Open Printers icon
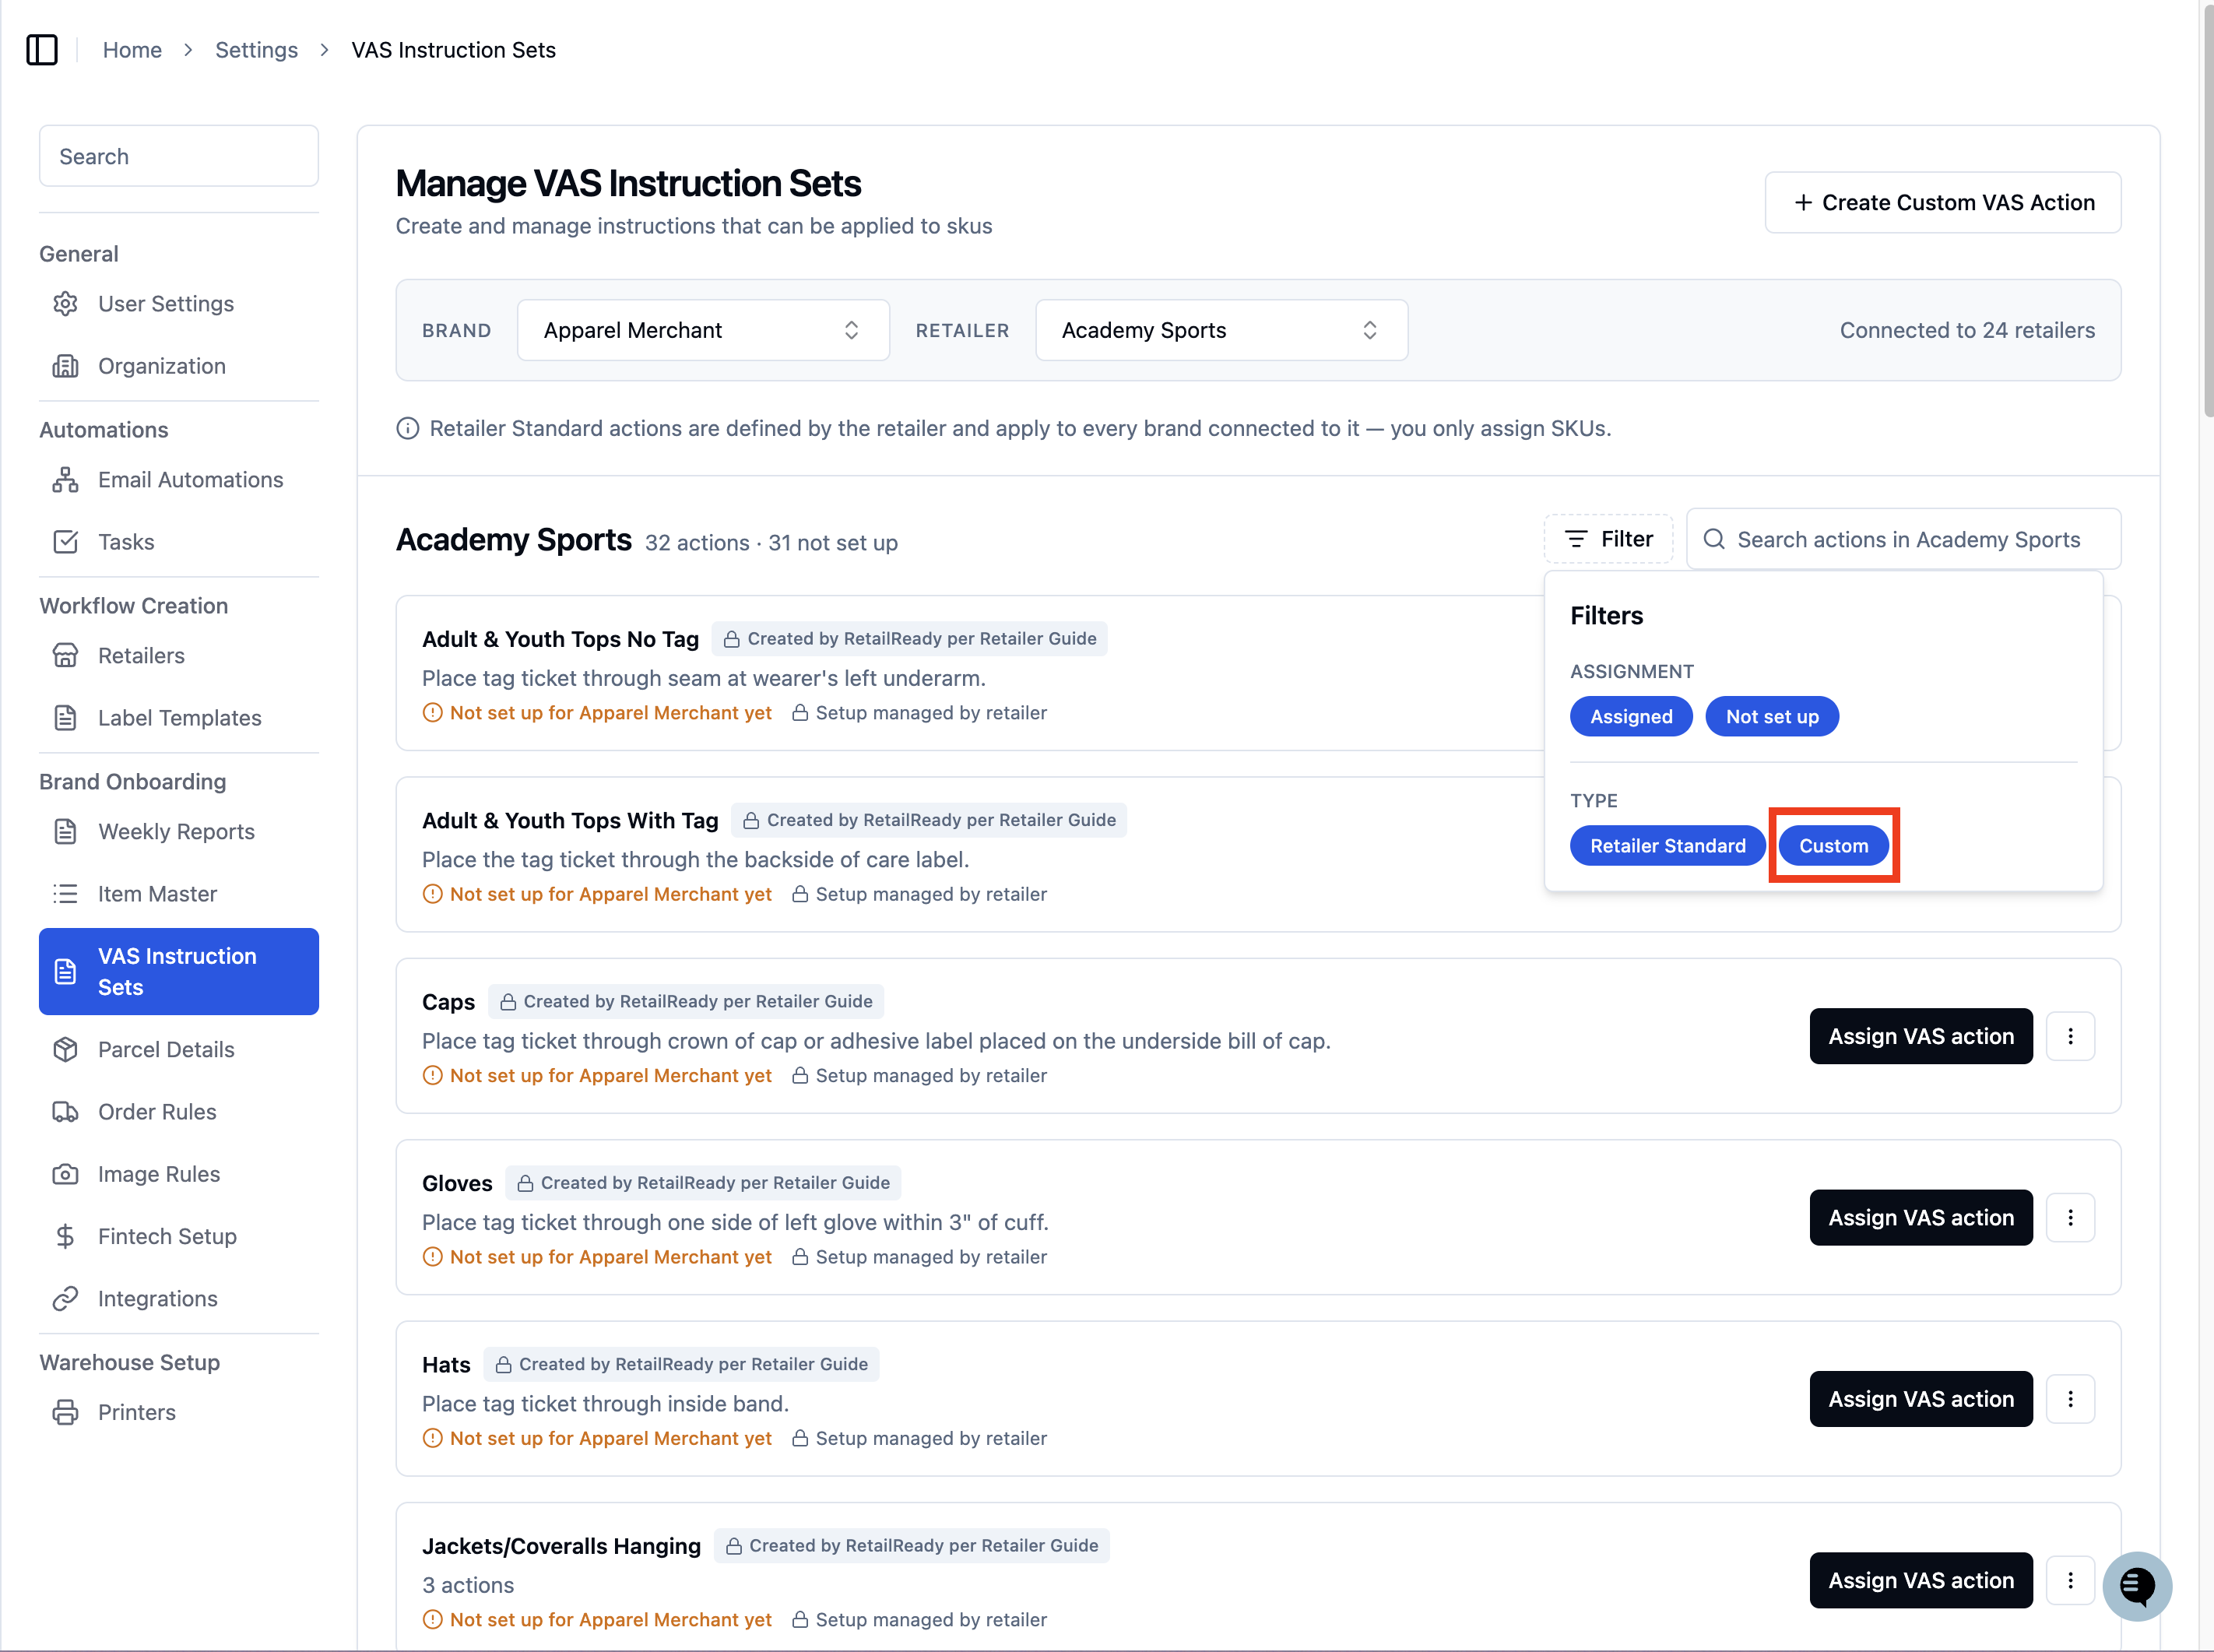The image size is (2214, 1652). pos(66,1413)
